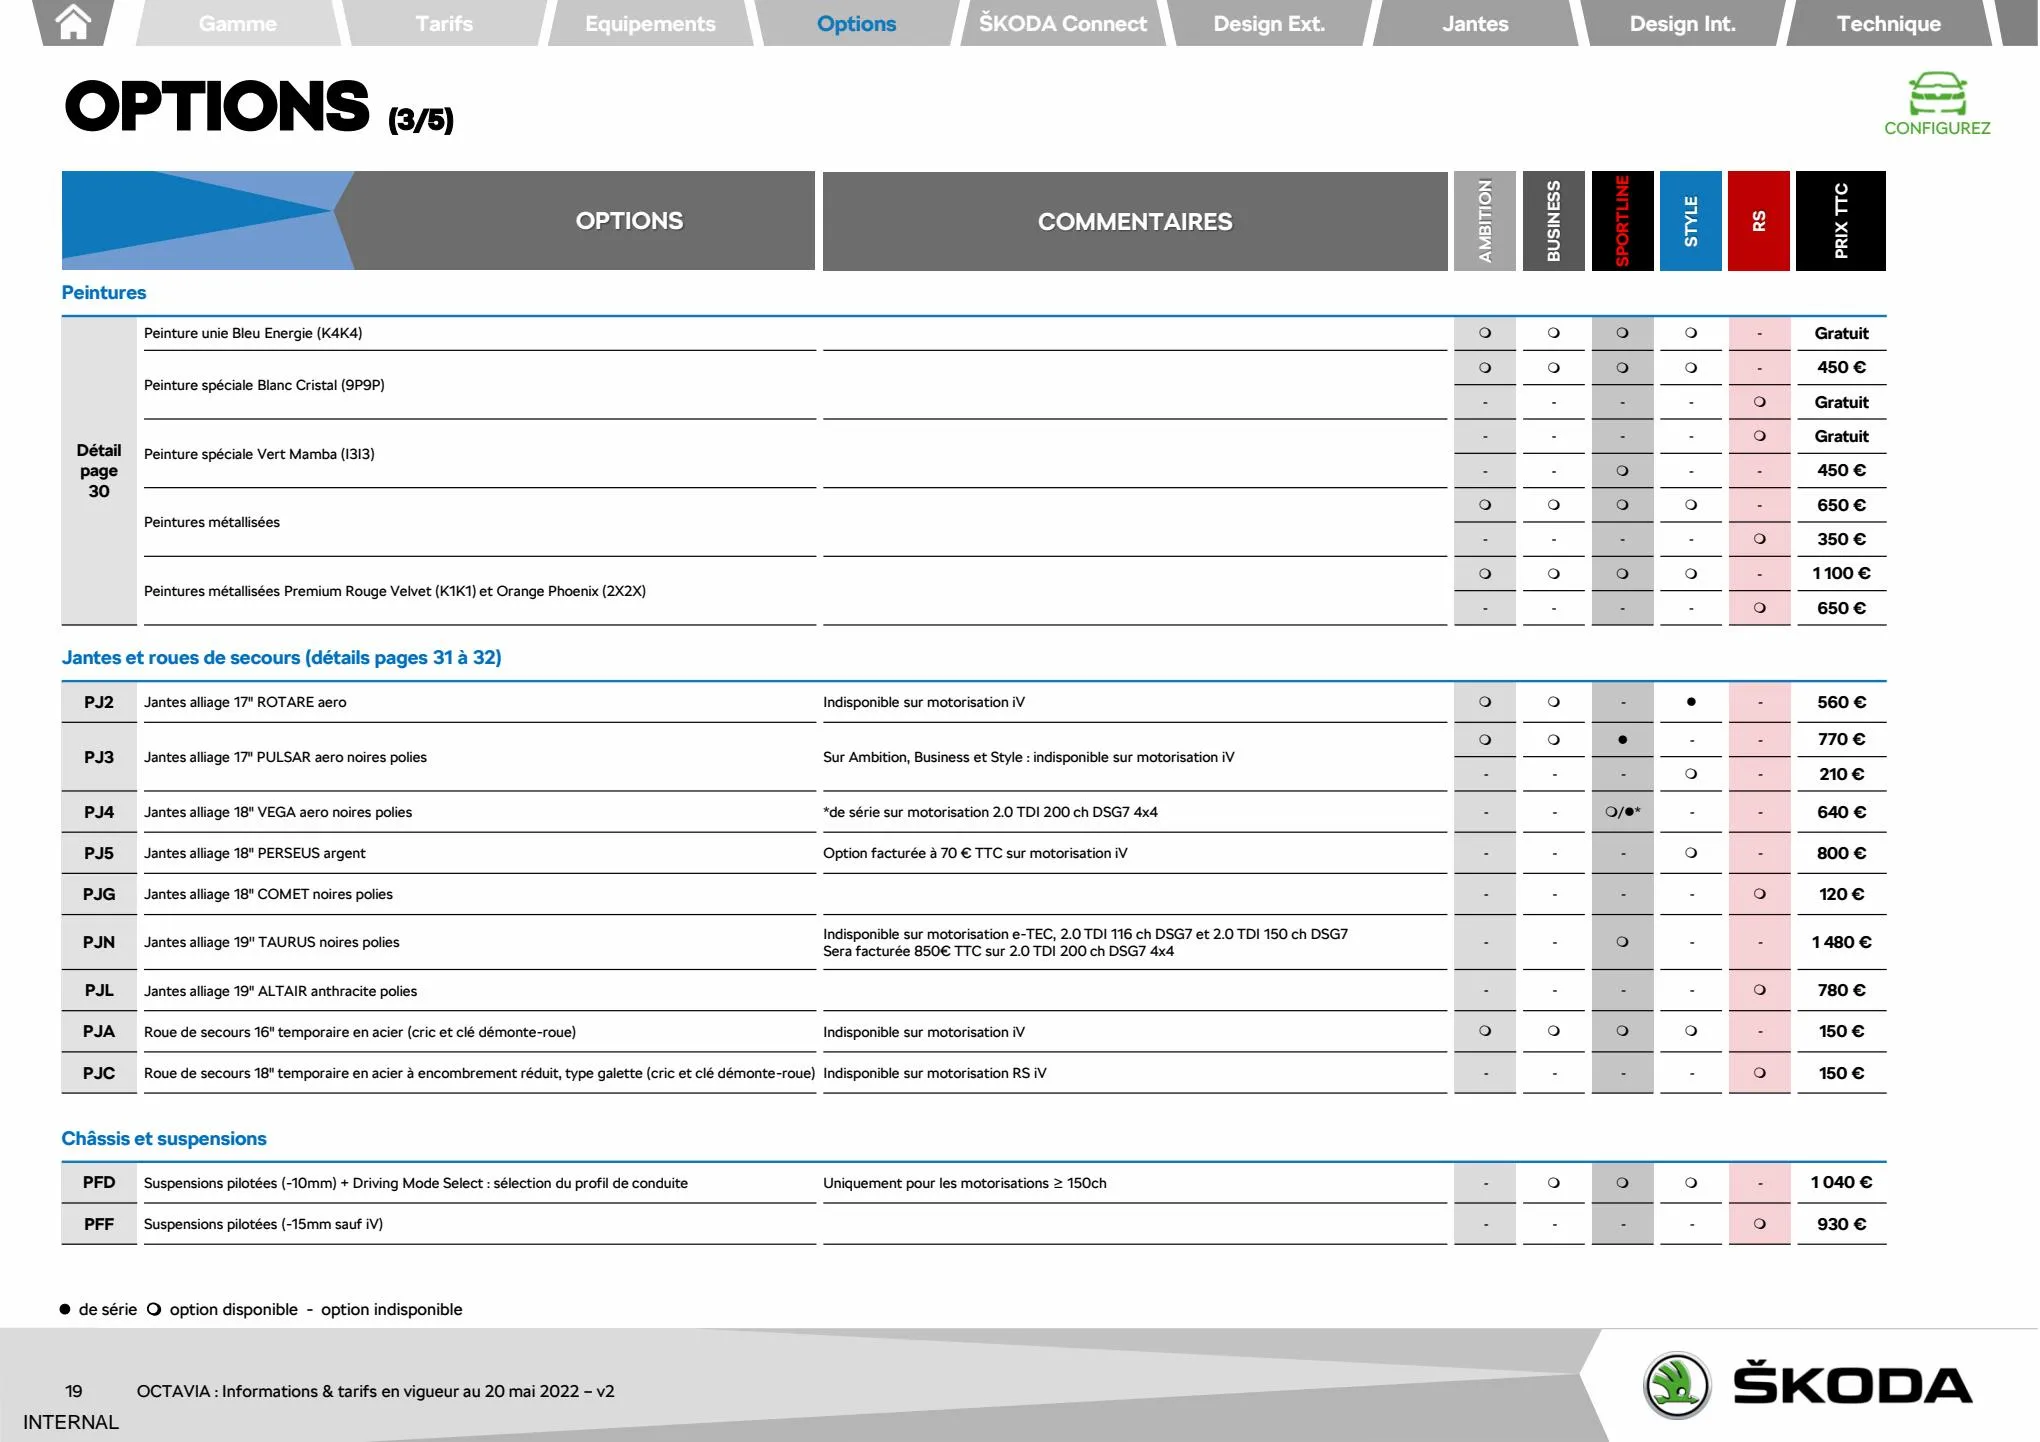The image size is (2040, 1442).
Task: Click option code PFD
Action: coord(99,1182)
